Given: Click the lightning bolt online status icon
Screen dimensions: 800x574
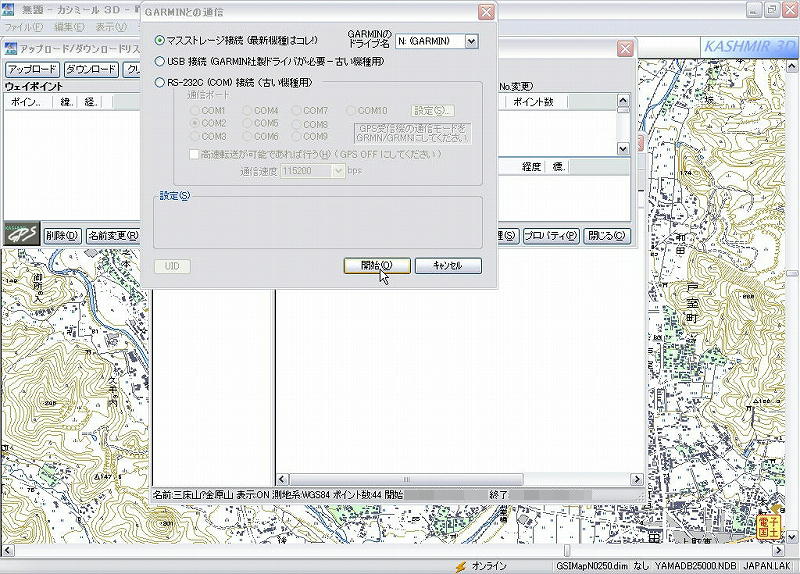Looking at the screenshot, I should point(461,566).
